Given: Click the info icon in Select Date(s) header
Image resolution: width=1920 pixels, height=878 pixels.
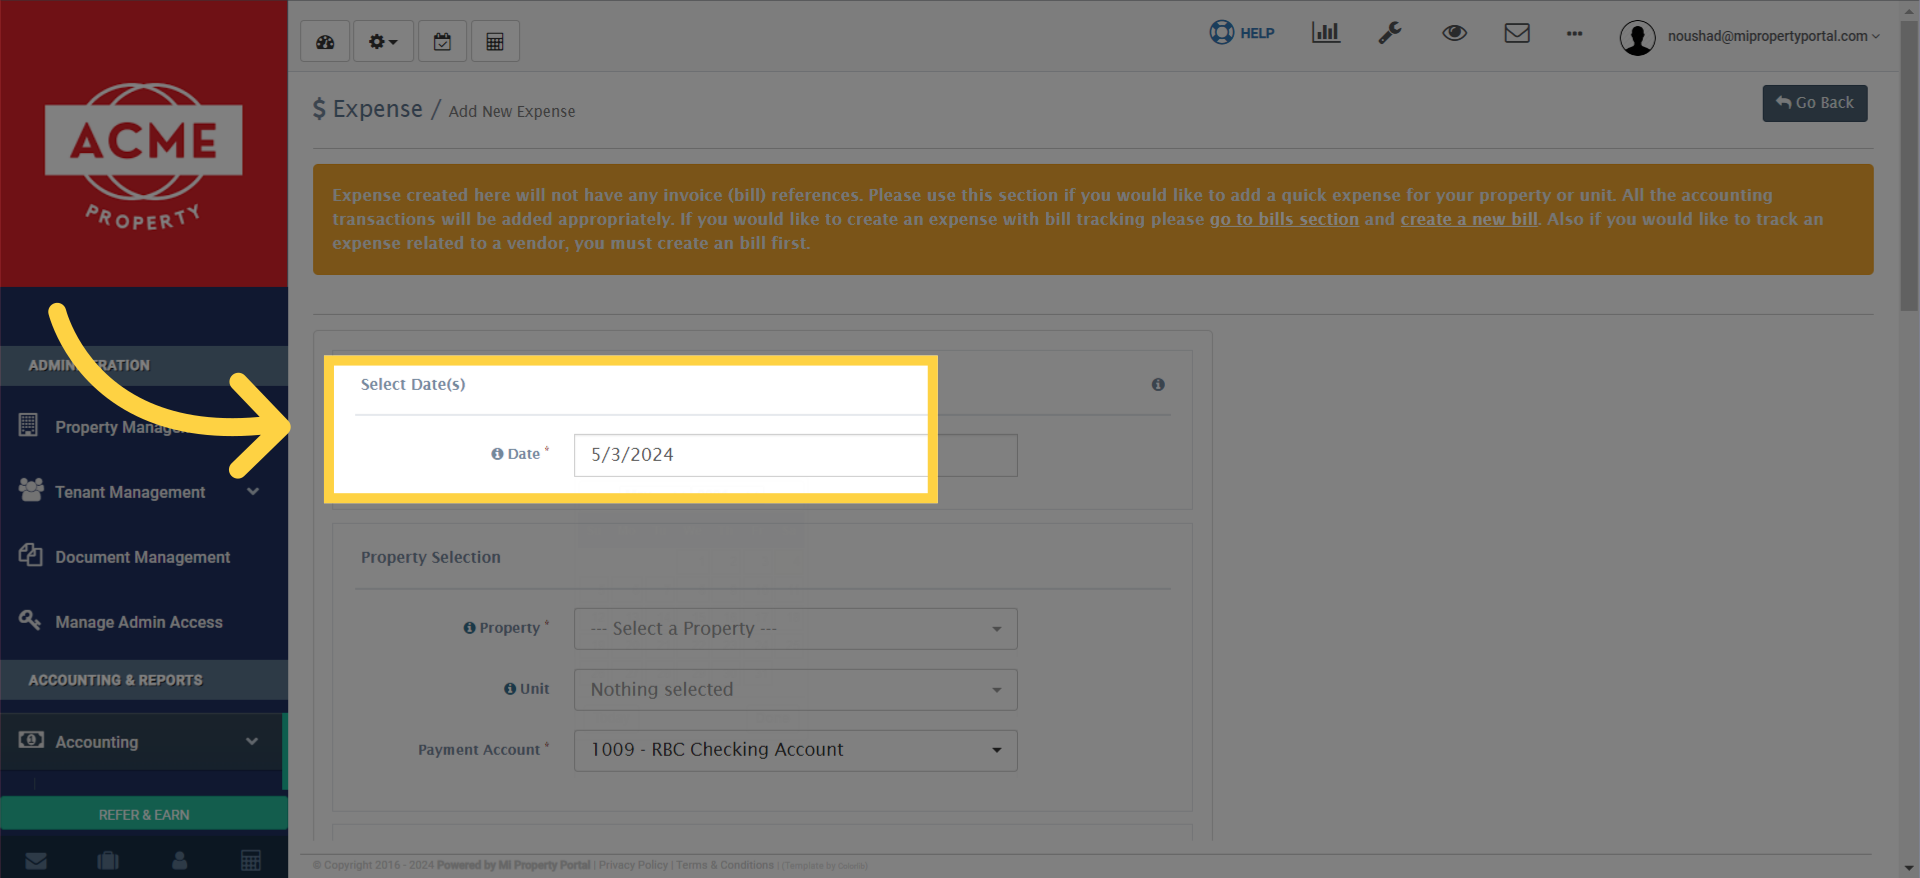Looking at the screenshot, I should [x=1158, y=384].
